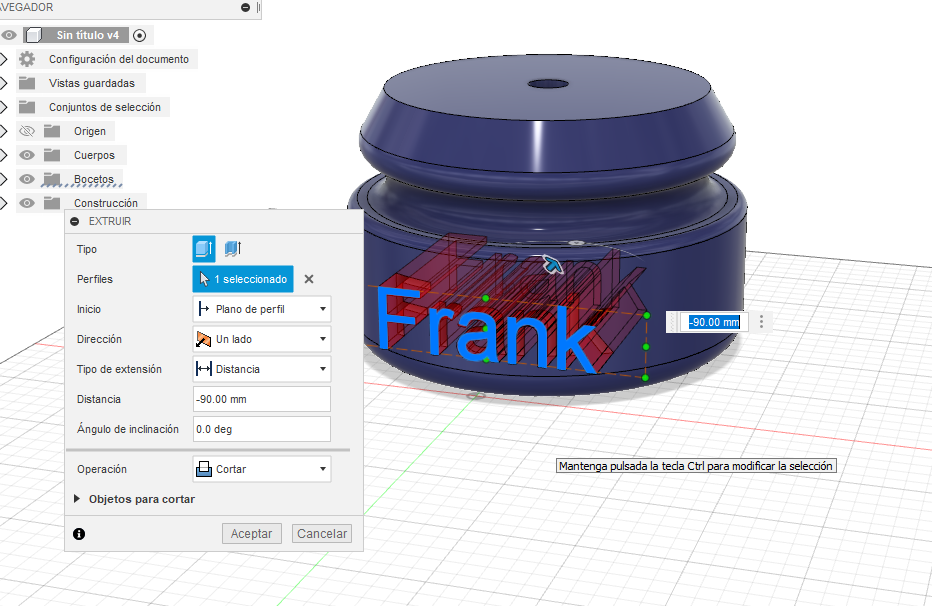Select the Cuerpos tree item

pyautogui.click(x=94, y=155)
